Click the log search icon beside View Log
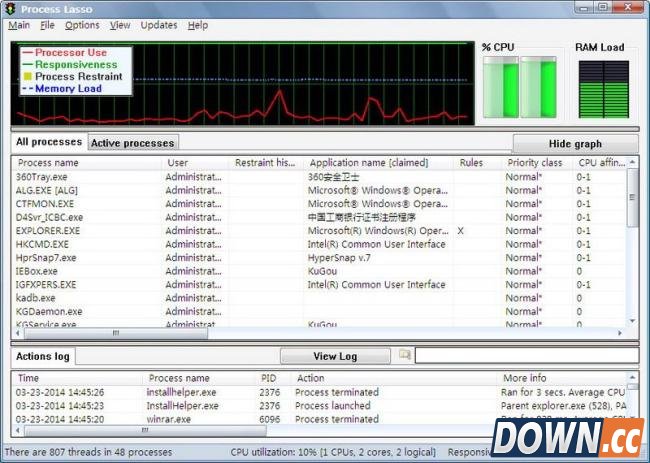Viewport: 650px width, 463px height. click(x=404, y=355)
